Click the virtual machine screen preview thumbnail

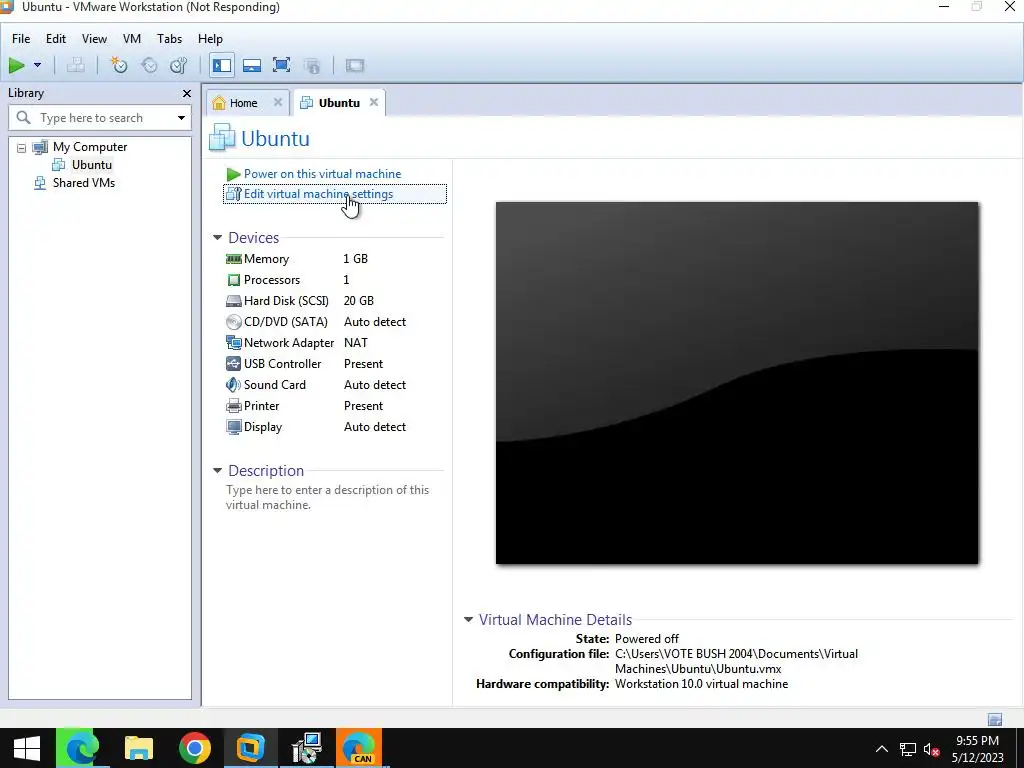pos(737,383)
